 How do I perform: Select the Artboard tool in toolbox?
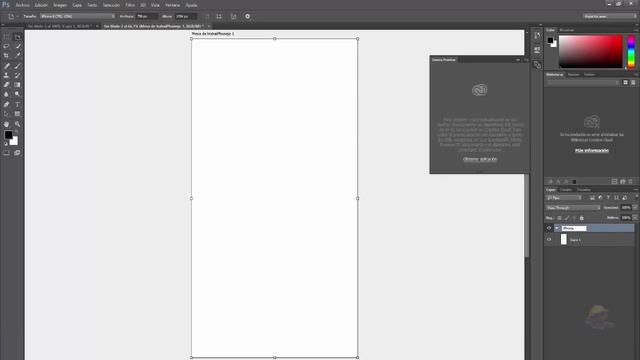click(18, 37)
